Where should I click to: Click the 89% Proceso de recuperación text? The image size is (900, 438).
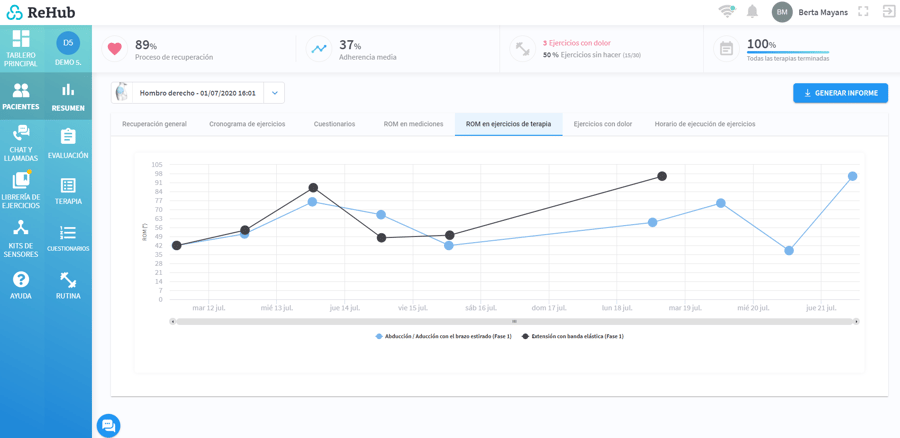[x=174, y=50]
